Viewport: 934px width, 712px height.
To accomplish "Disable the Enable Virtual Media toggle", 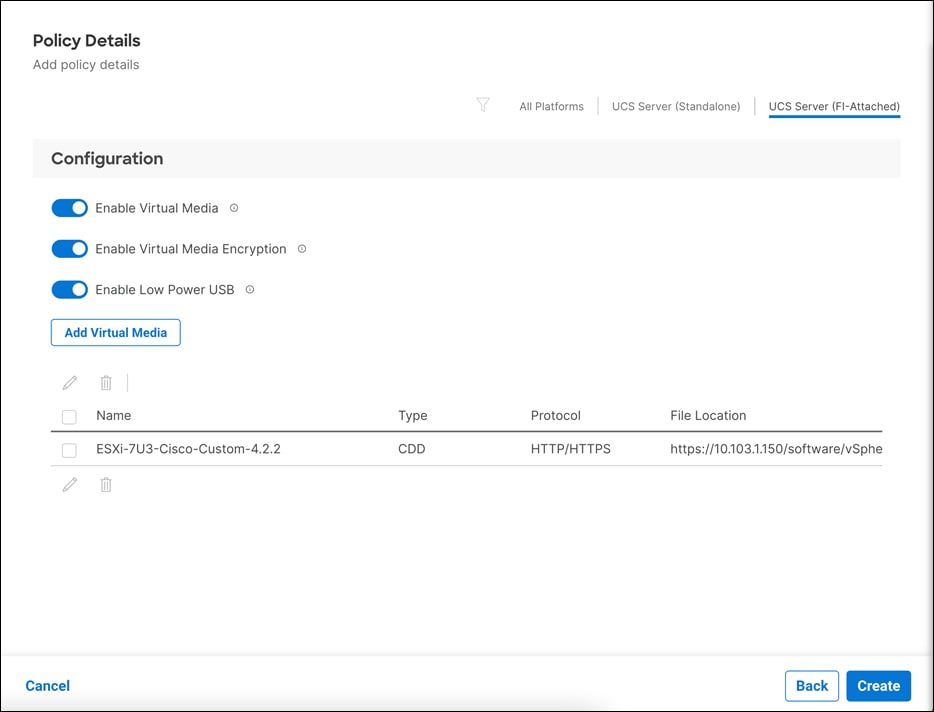I will coord(69,208).
